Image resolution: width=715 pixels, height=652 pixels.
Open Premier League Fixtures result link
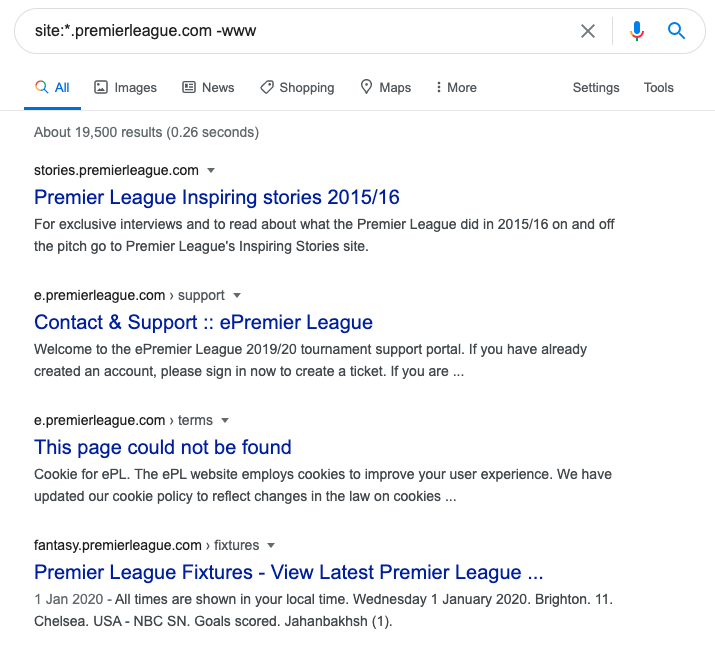coord(288,572)
